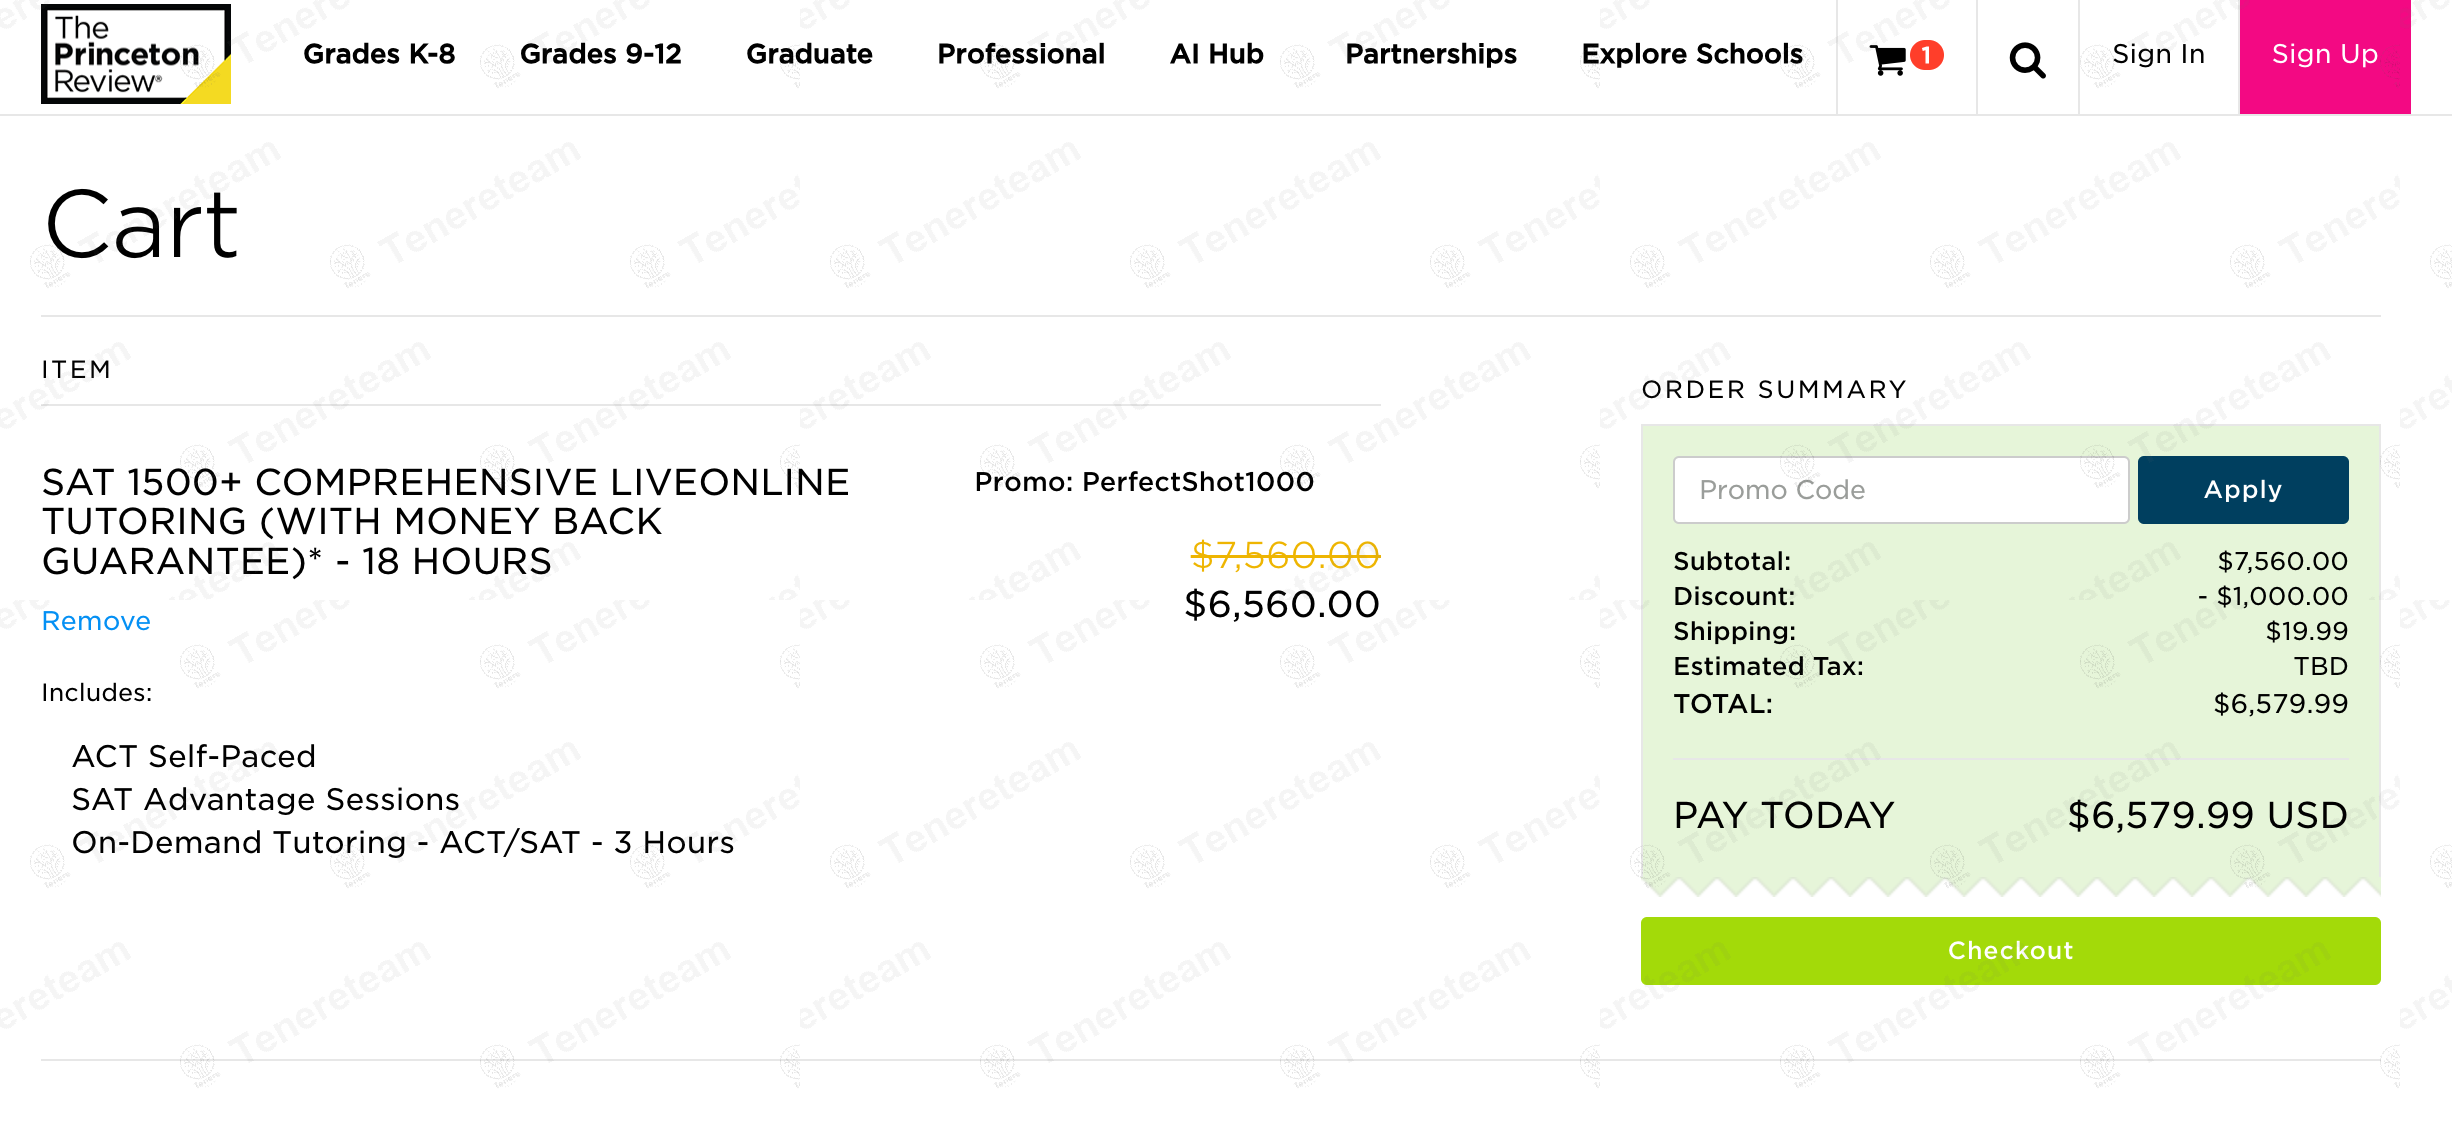2452x1136 pixels.
Task: Expand the Graduate menu
Action: click(x=809, y=54)
